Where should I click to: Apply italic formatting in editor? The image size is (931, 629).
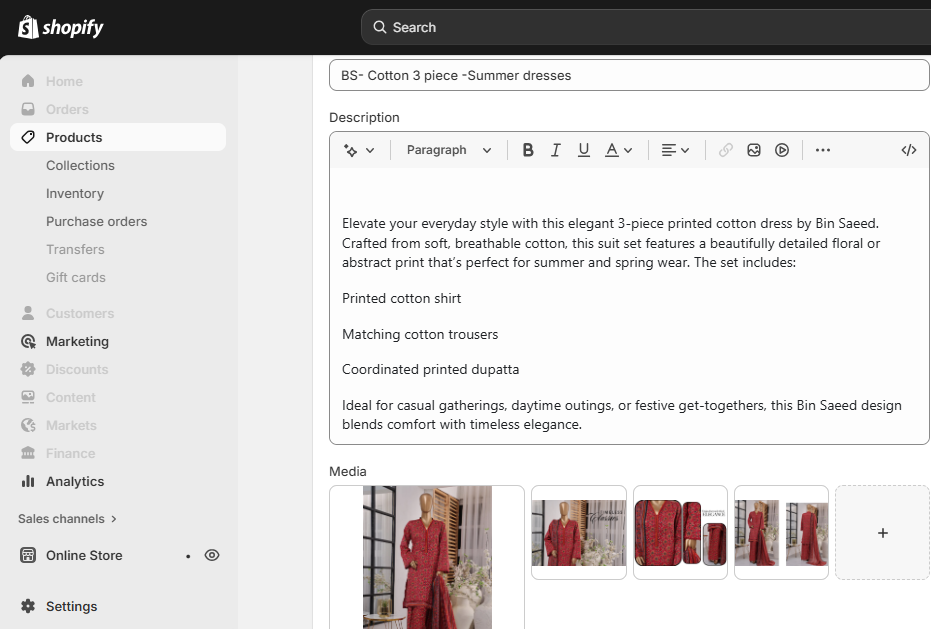pyautogui.click(x=556, y=150)
